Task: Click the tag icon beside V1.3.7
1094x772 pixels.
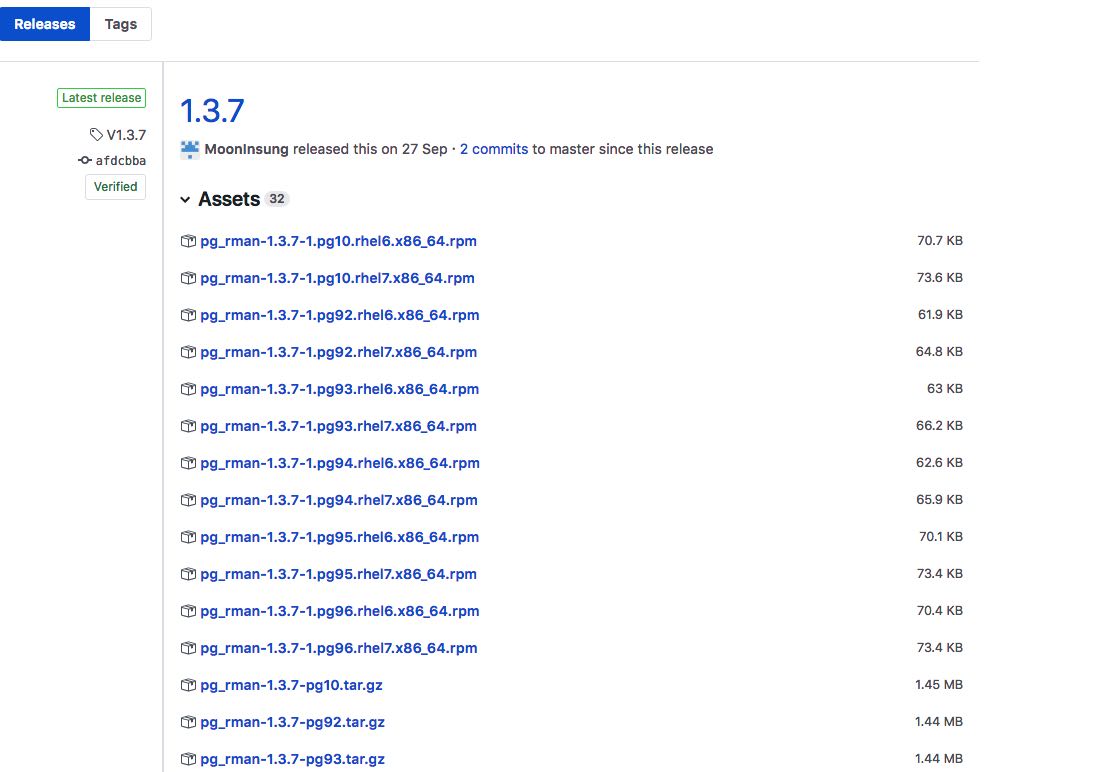Action: coord(96,134)
